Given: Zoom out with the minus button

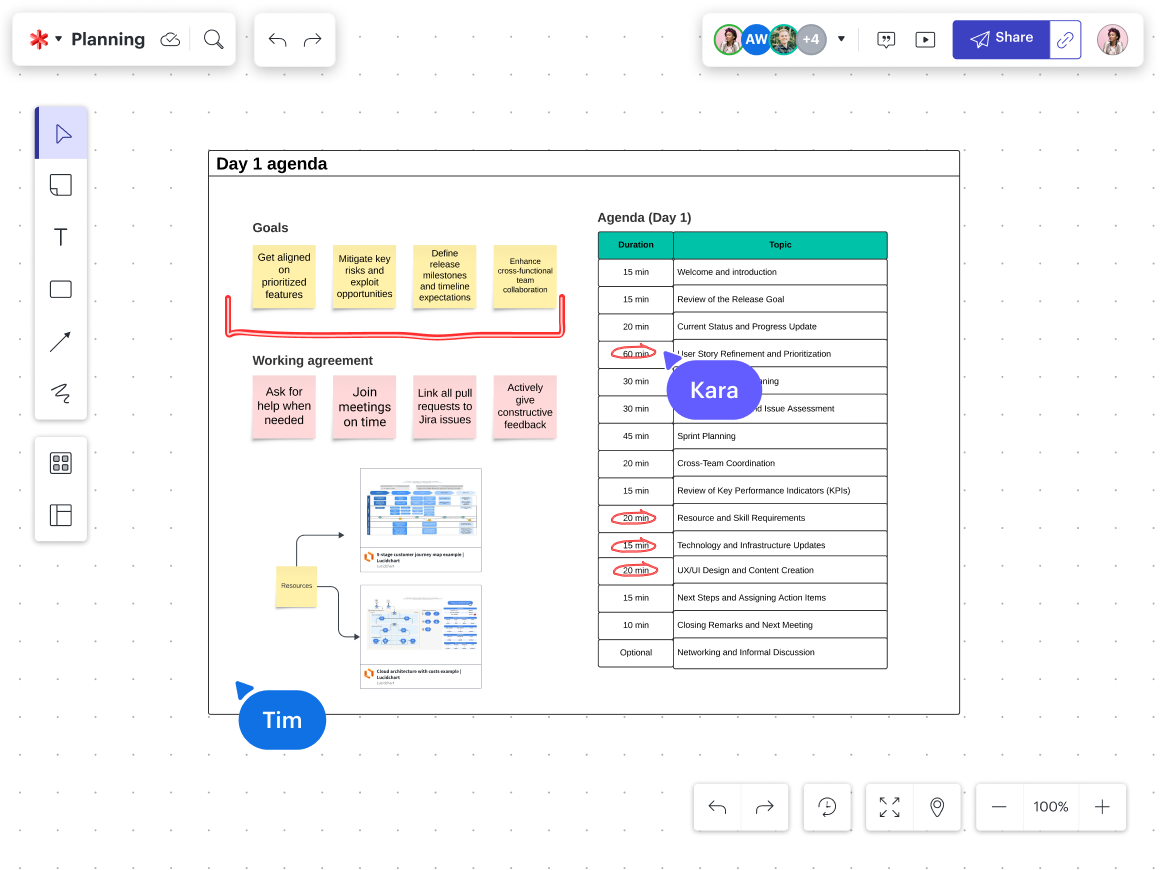Looking at the screenshot, I should 999,807.
